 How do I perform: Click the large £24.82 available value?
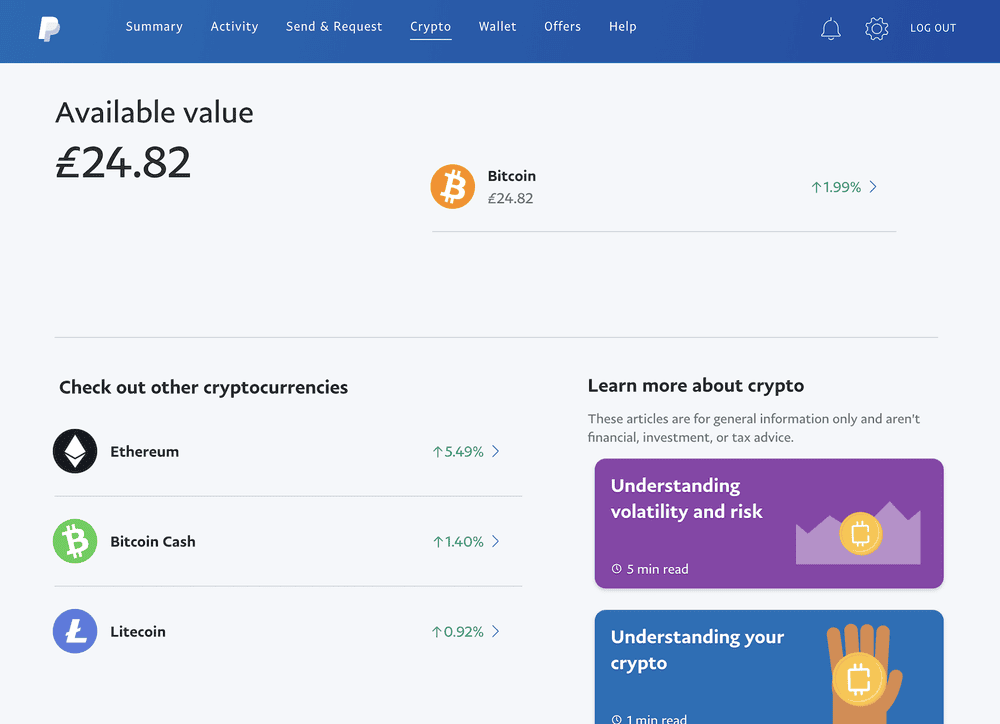click(x=123, y=162)
